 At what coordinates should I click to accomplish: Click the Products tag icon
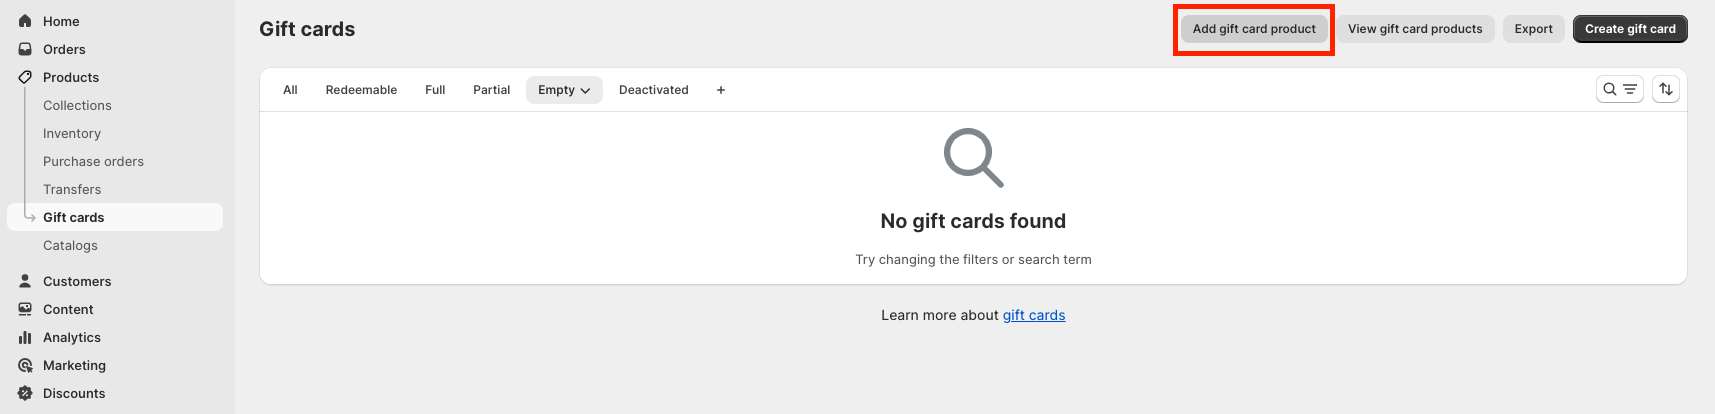[x=25, y=77]
